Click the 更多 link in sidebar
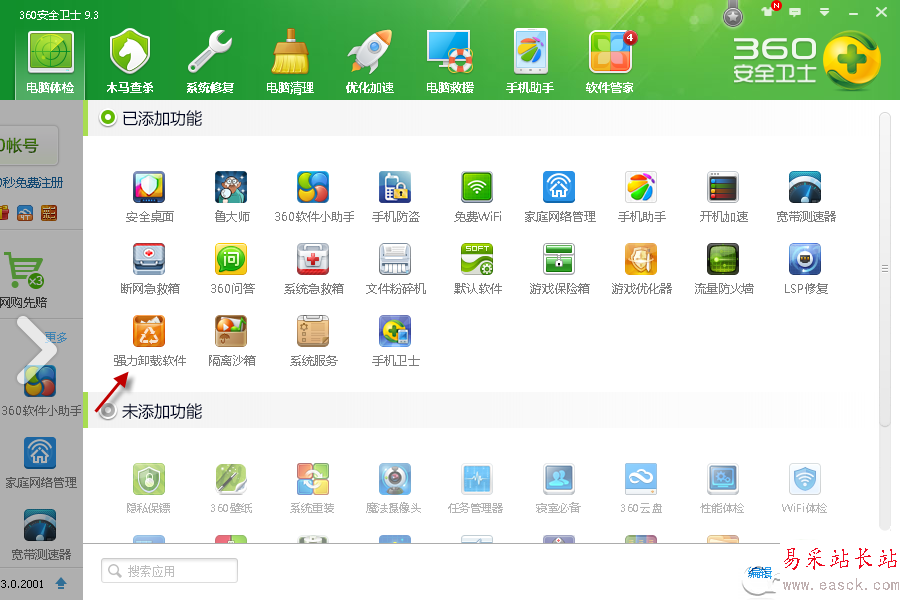Screen dimensions: 900x600 56,337
